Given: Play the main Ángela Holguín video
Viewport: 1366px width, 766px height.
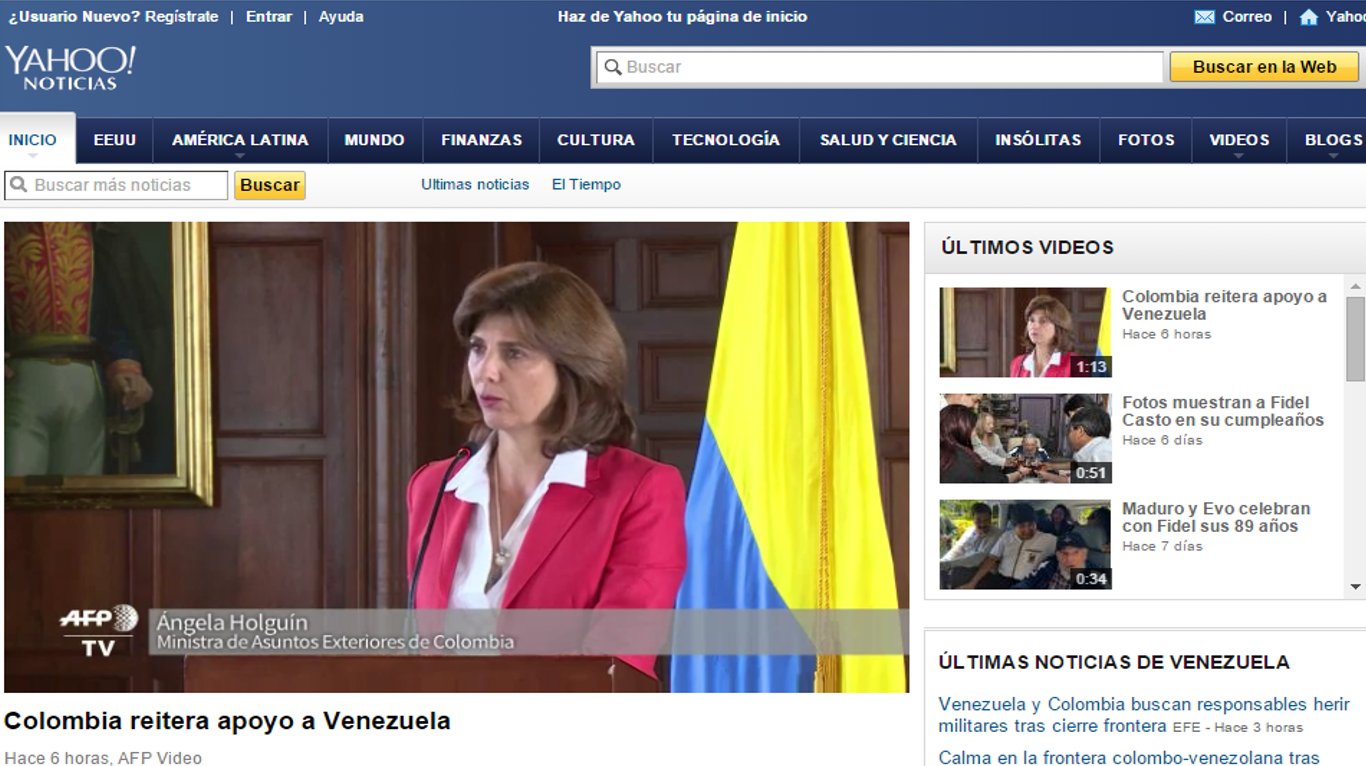Looking at the screenshot, I should coord(457,457).
